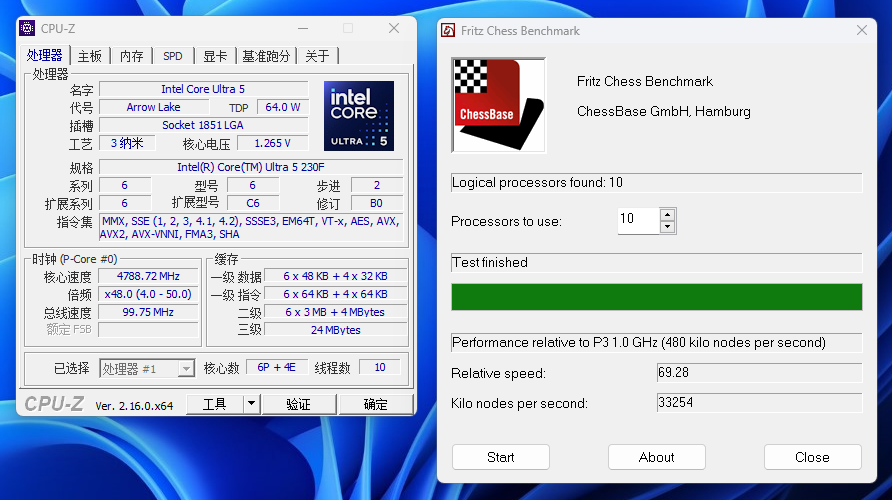Screen dimensions: 892x500
Task: Click the CPU-Z version text Ver. 2.16.0.x64
Action: 134,406
